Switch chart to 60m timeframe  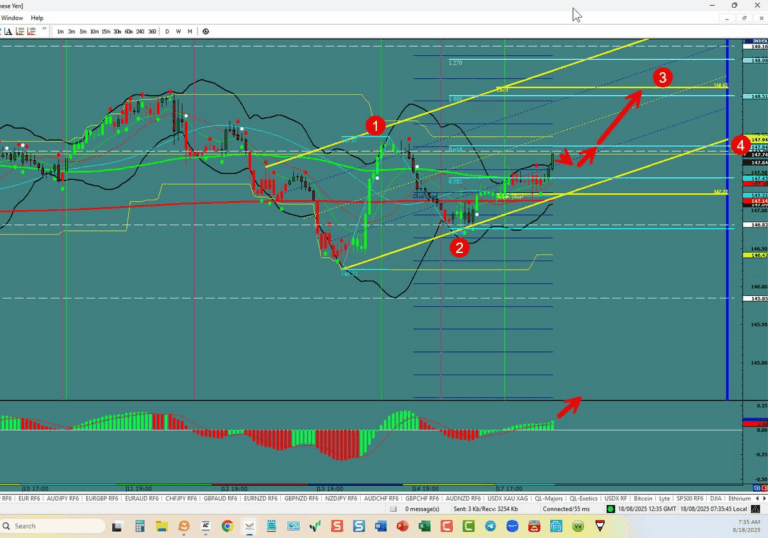pyautogui.click(x=129, y=31)
